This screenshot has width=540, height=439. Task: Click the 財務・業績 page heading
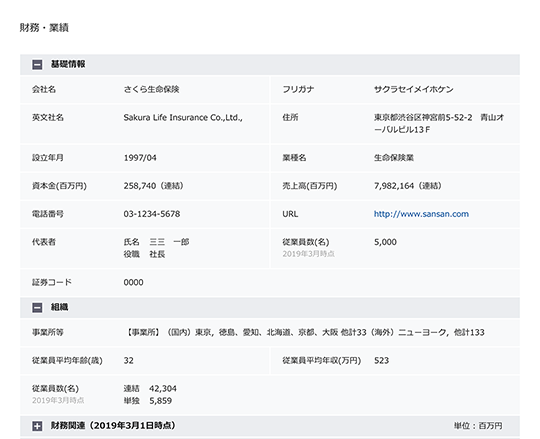click(x=44, y=28)
